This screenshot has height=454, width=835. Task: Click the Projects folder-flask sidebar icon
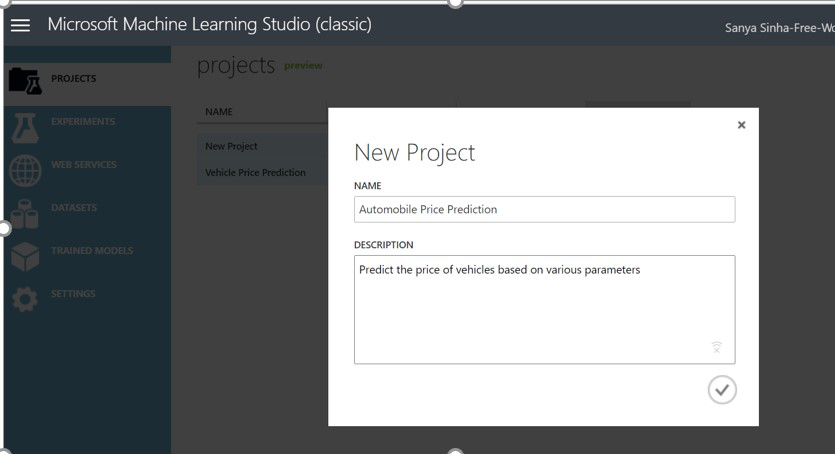[24, 80]
